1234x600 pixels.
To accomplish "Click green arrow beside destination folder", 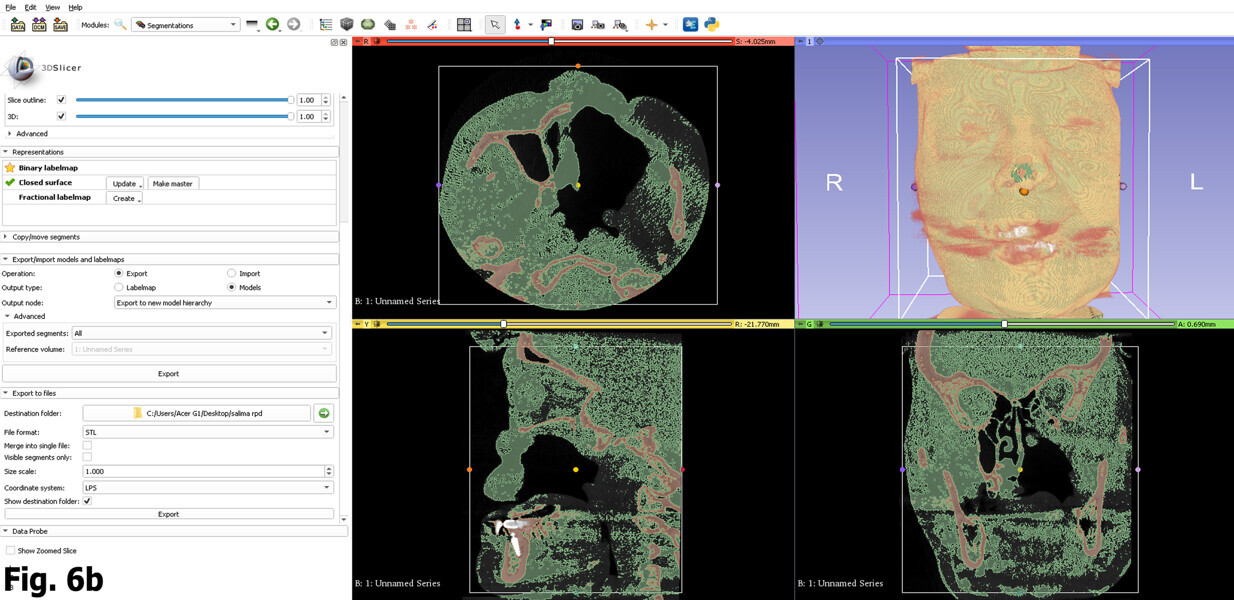I will click(x=324, y=413).
